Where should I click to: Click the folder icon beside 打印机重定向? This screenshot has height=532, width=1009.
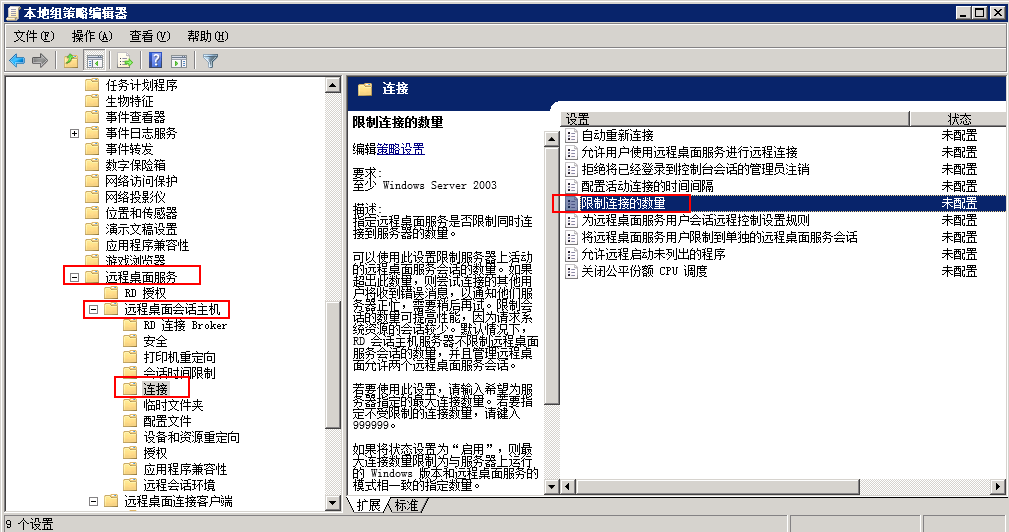point(131,357)
